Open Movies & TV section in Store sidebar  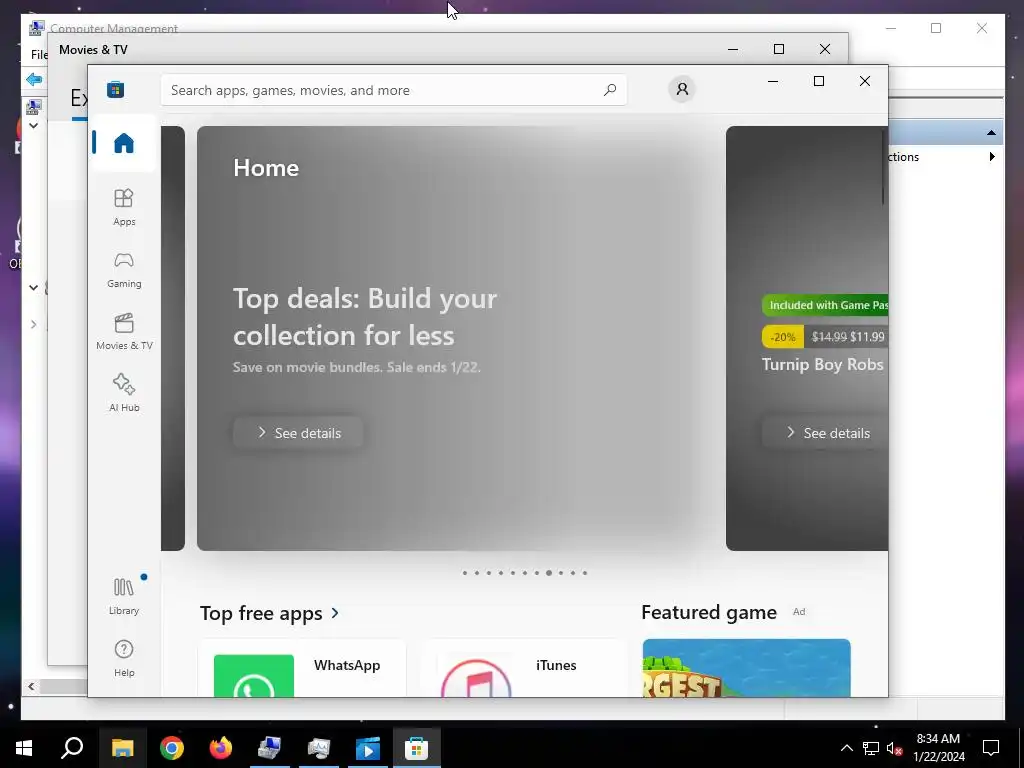coord(123,331)
